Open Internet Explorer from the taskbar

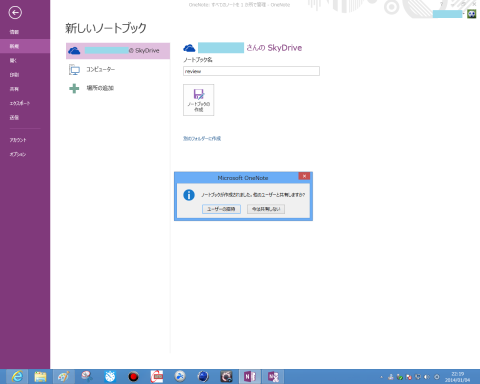(17, 377)
